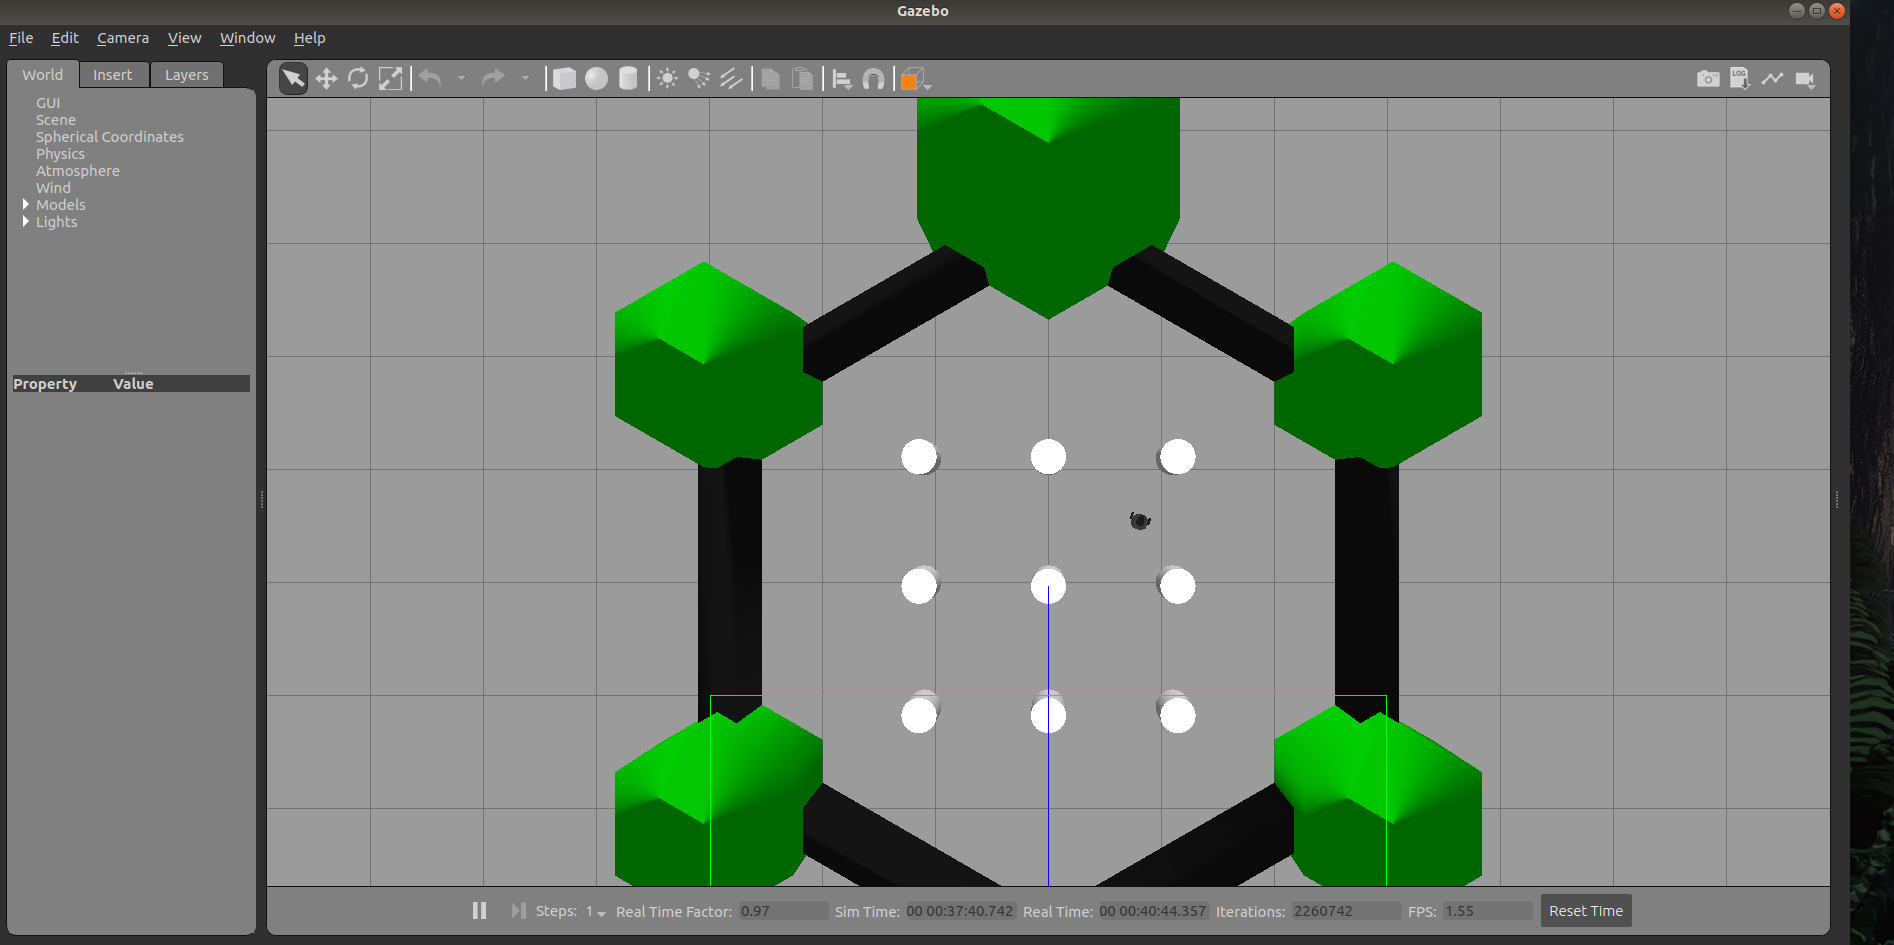This screenshot has height=945, width=1894.
Task: Expand the Lights tree item
Action: [x=26, y=221]
